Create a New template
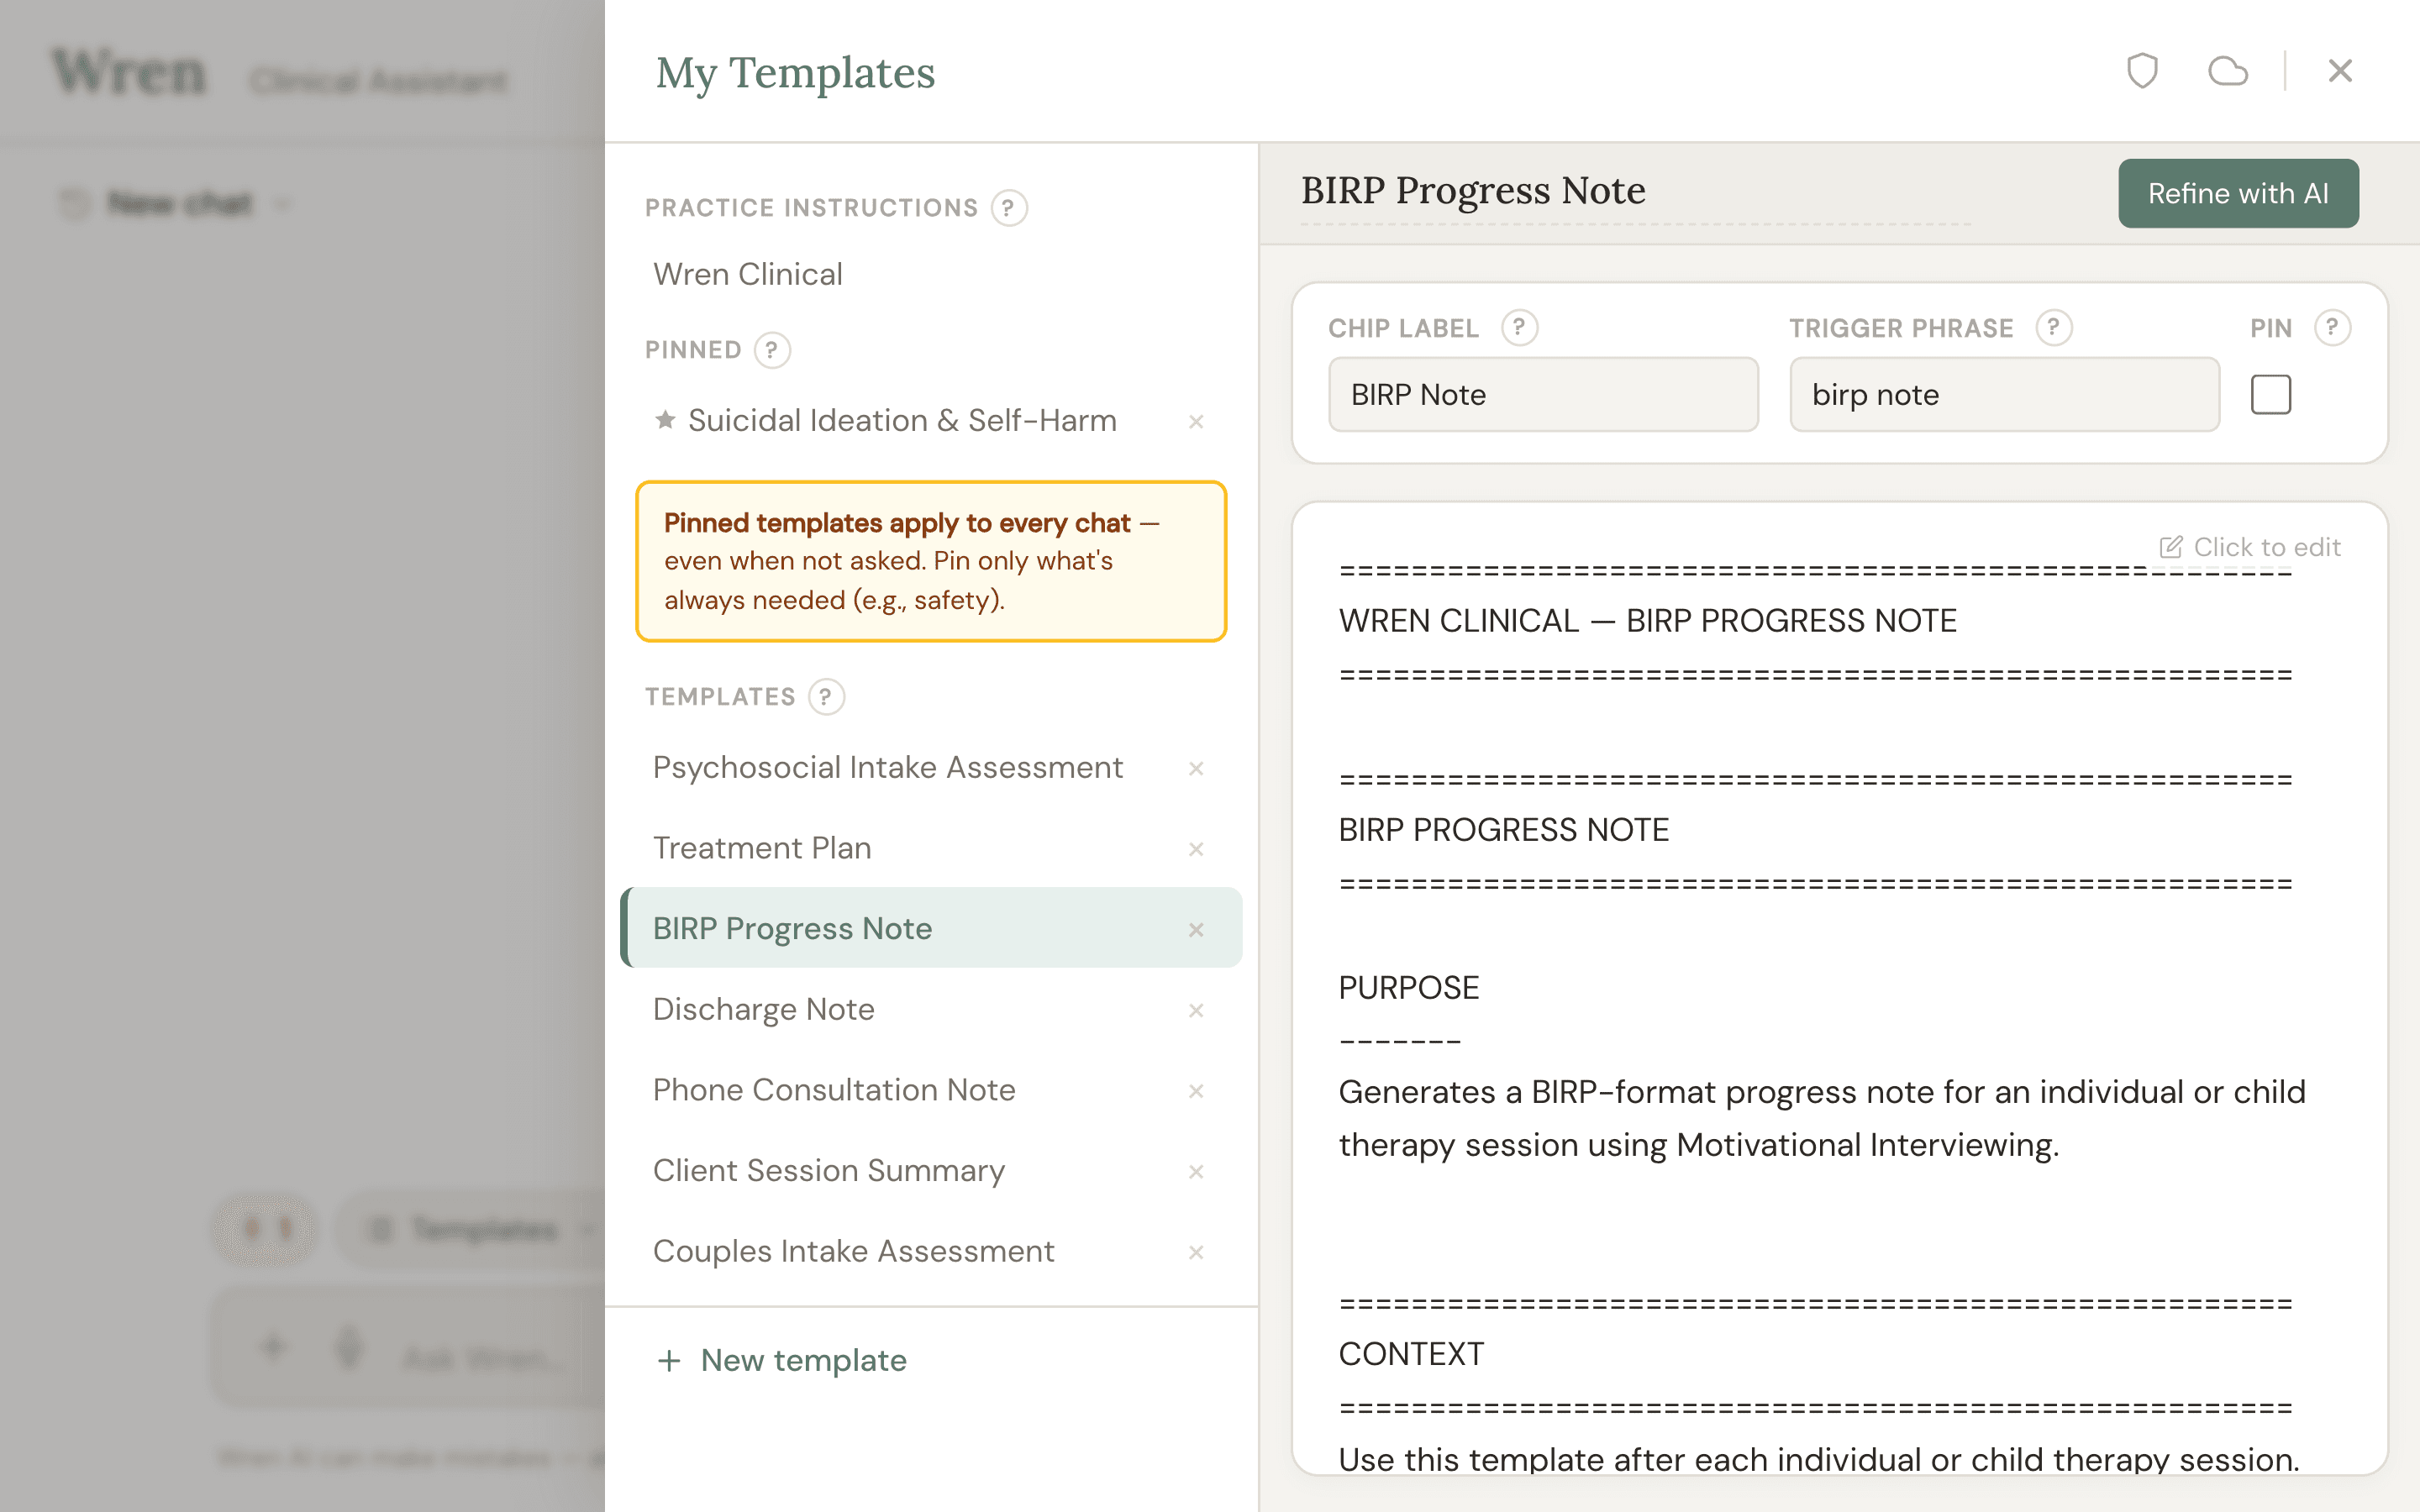The image size is (2420, 1512). pos(782,1360)
